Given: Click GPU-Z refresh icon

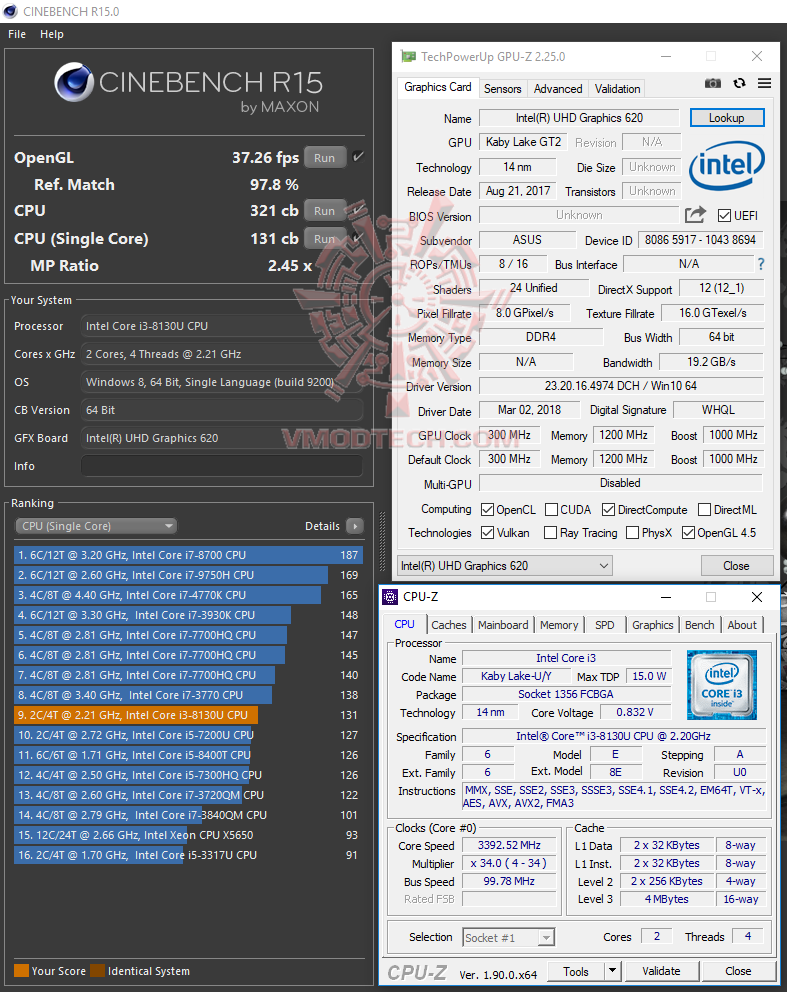Looking at the screenshot, I should point(739,84).
